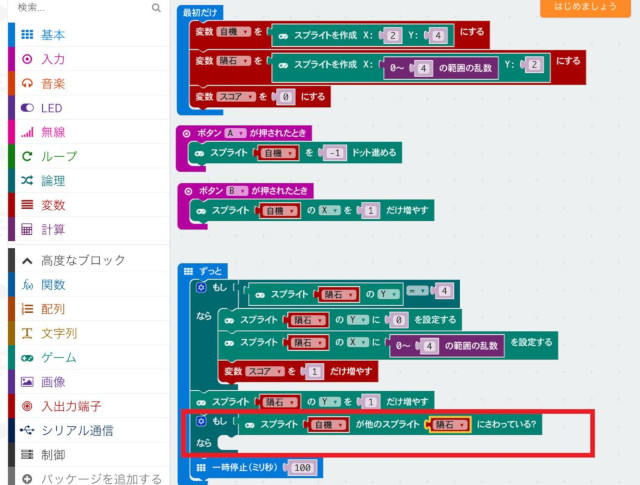Open the X property dropdown in button B block
The width and height of the screenshot is (640, 485).
[x=328, y=211]
